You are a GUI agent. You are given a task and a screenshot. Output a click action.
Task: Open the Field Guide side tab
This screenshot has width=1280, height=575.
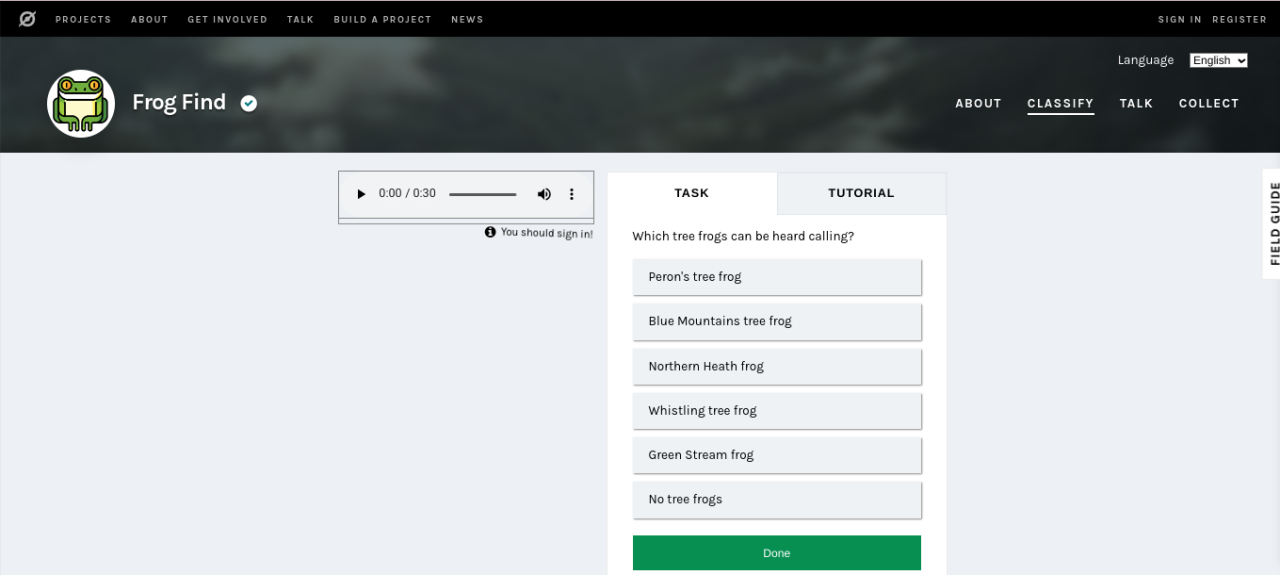coord(1272,224)
